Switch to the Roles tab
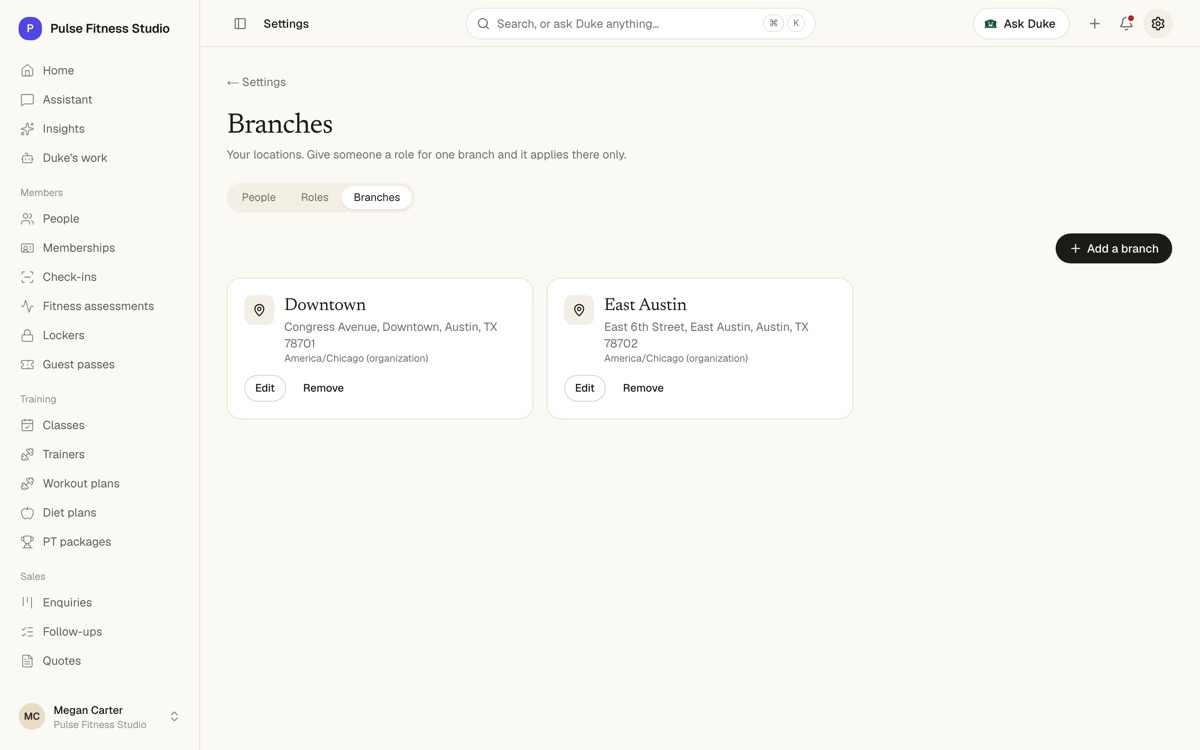1200x750 pixels. (315, 198)
